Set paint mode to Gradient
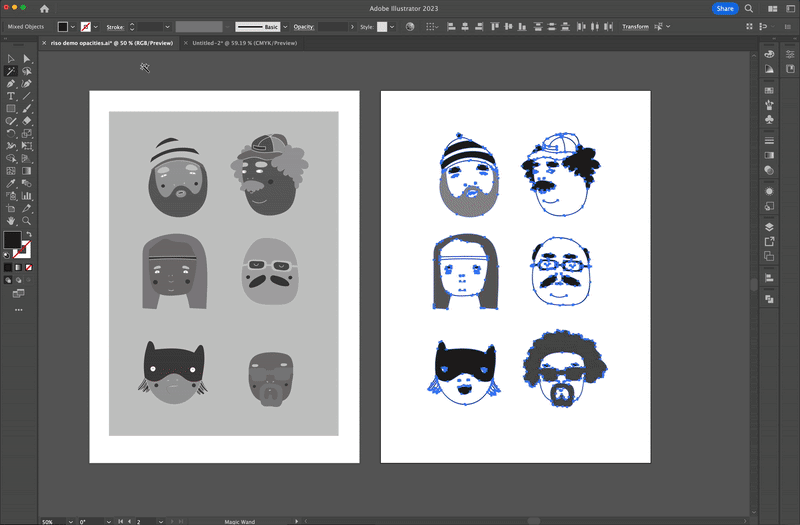The width and height of the screenshot is (800, 525). pyautogui.click(x=18, y=267)
